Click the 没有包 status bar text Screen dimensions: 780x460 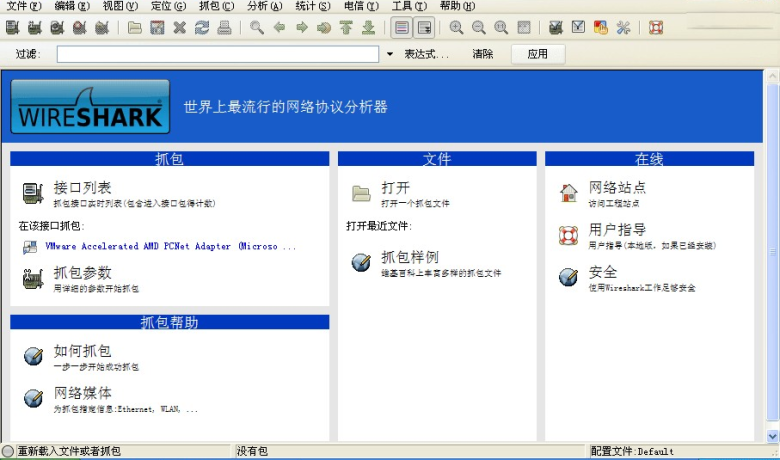tap(252, 451)
